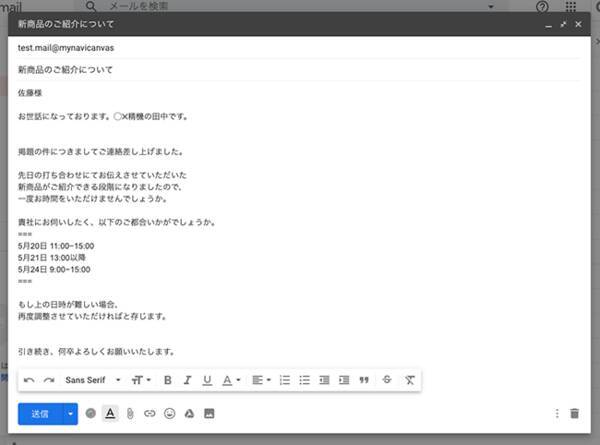Click the recipient field test.mail@mynavicanvas
The height and width of the screenshot is (445, 600).
298,48
